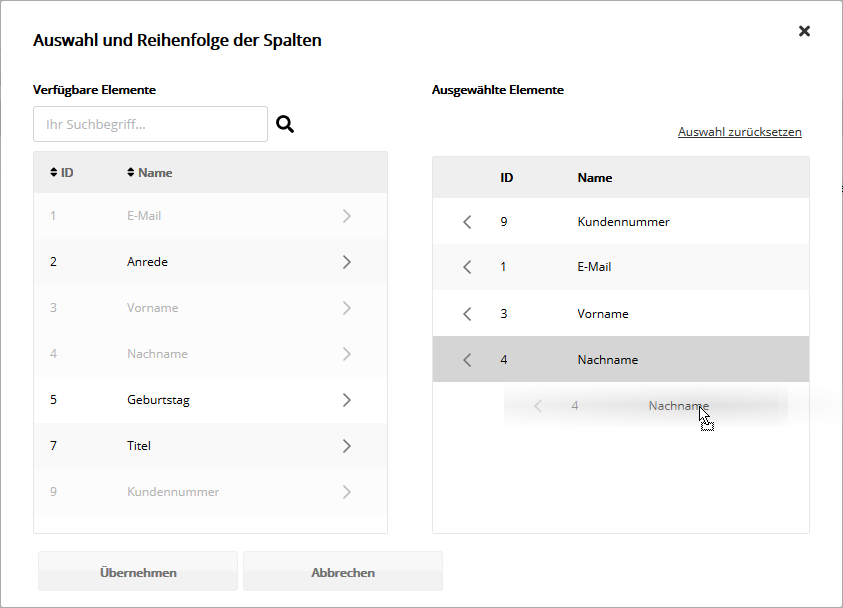Screen dimensions: 843x608
Task: Reset selection via Auswahl zurücksetzen link
Action: pos(739,132)
